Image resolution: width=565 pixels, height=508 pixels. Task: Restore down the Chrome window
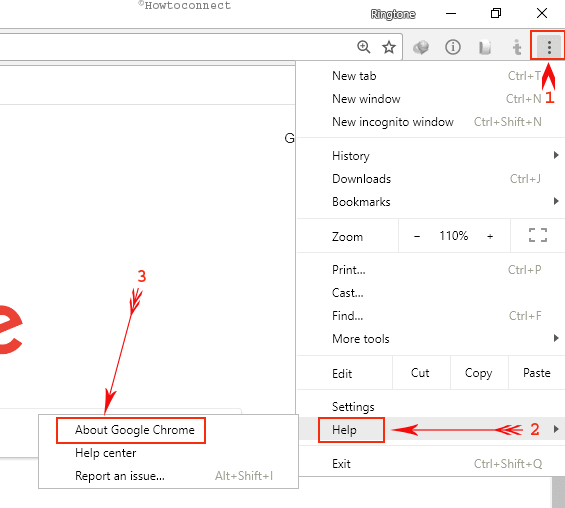pos(496,14)
